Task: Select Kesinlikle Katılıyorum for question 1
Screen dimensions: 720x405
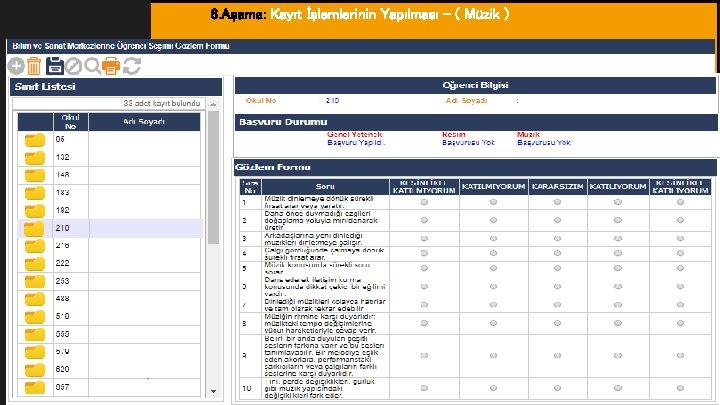Action: [x=681, y=202]
